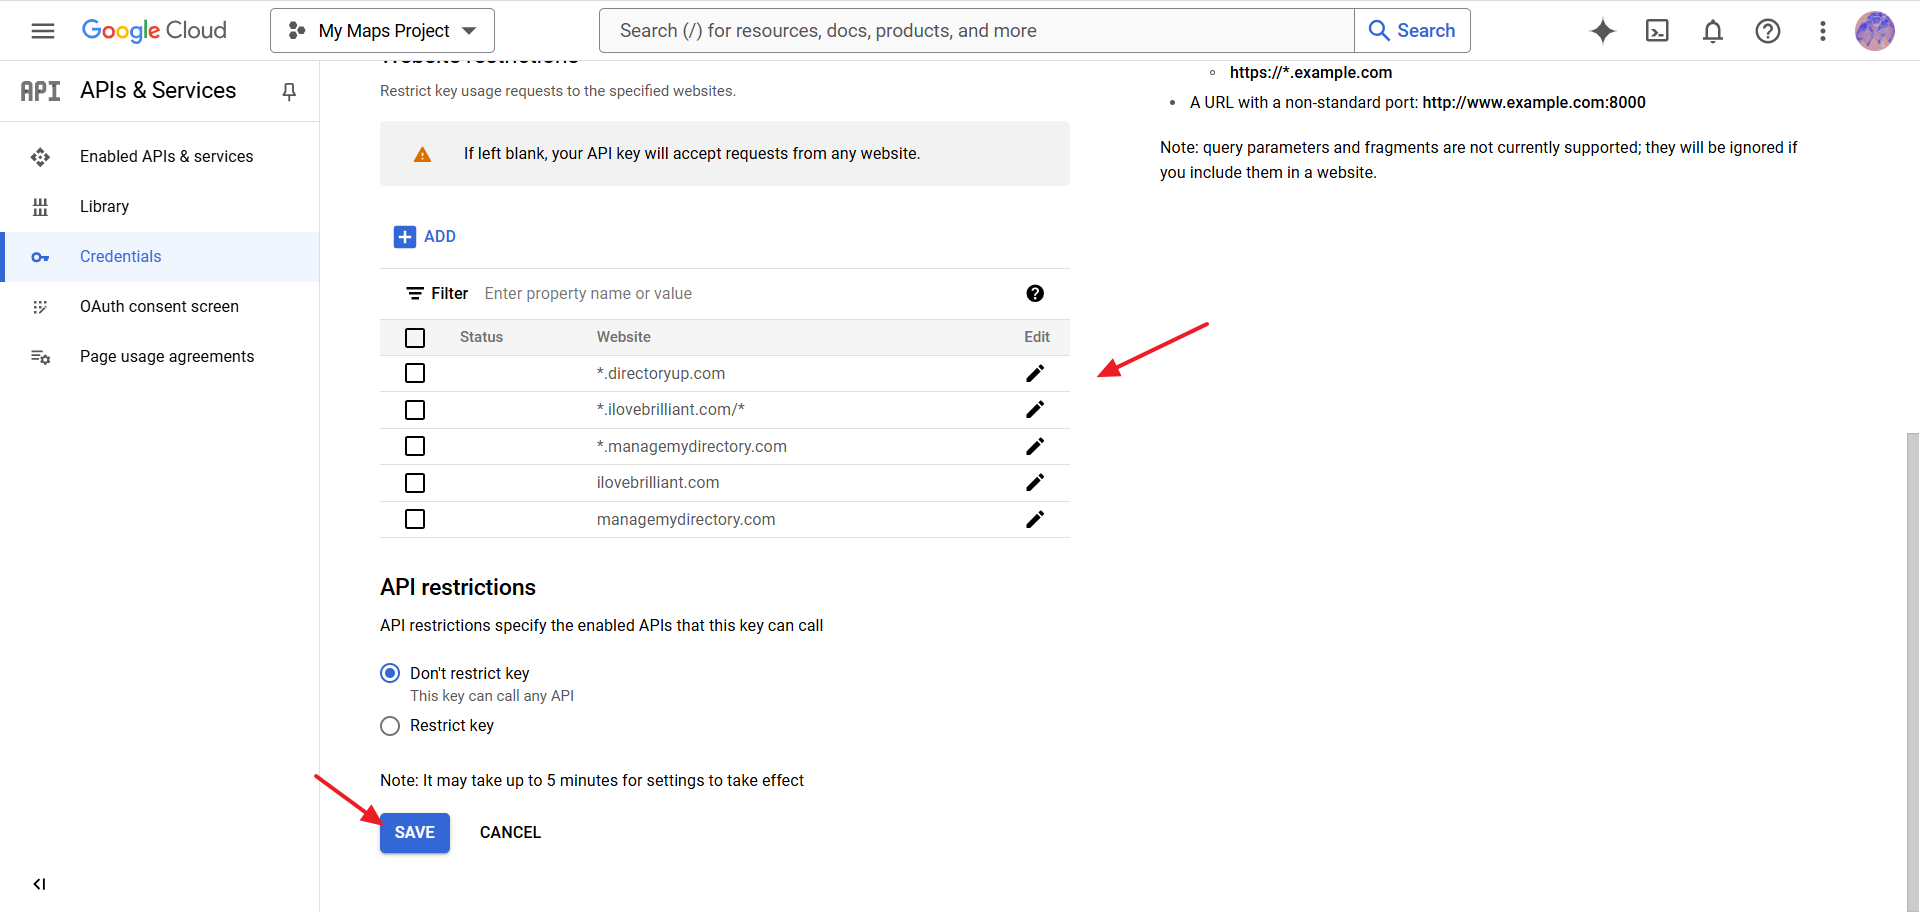The height and width of the screenshot is (912, 1920).
Task: Click the Google Cloud logo
Action: pos(154,31)
